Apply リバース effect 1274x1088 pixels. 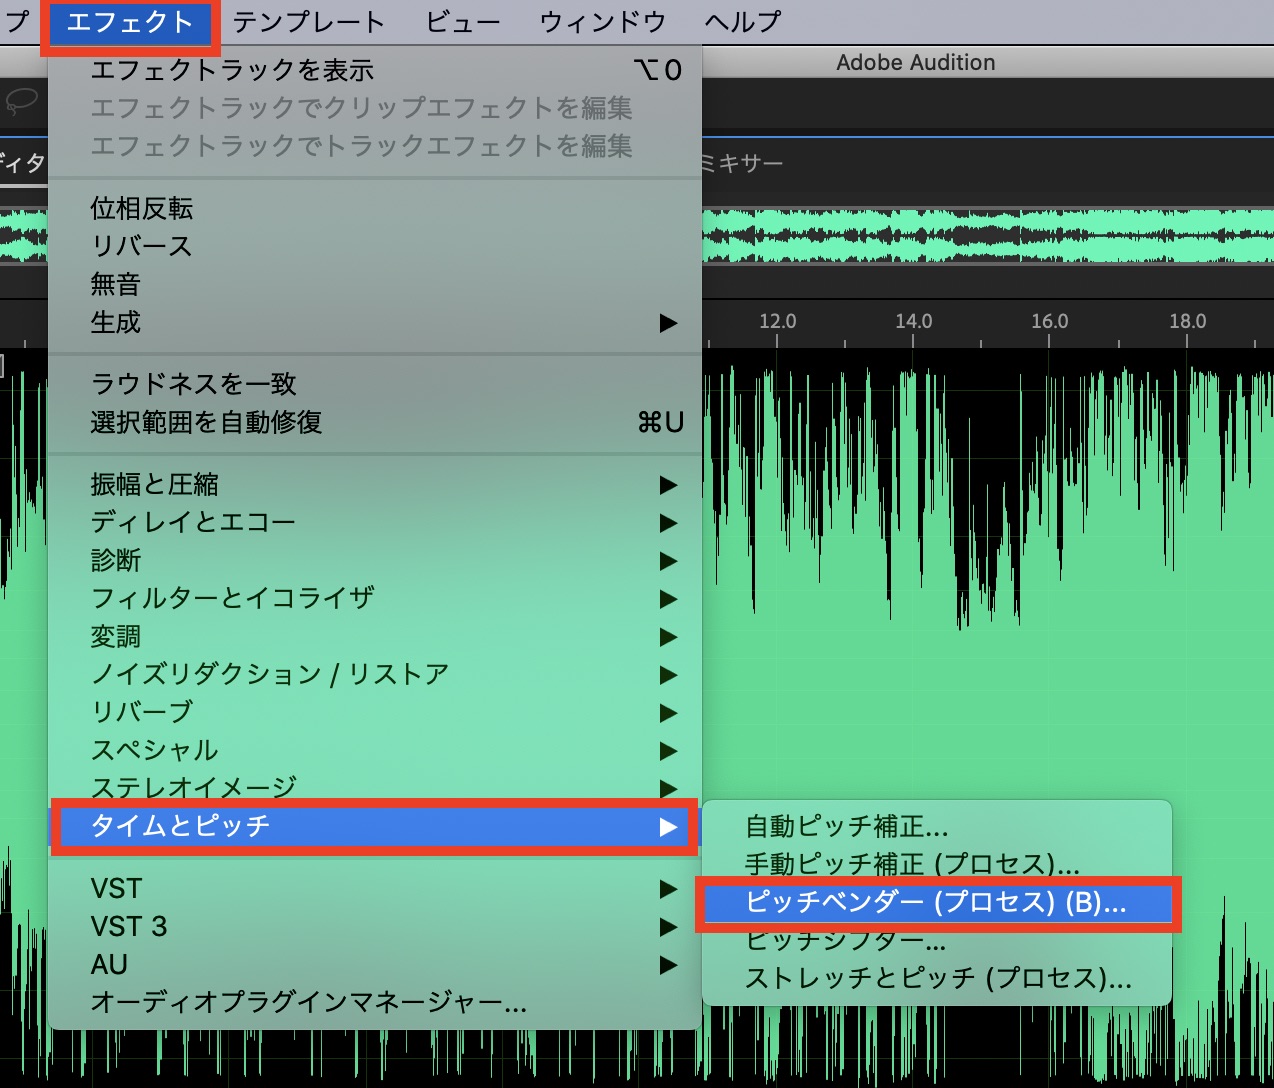375,246
